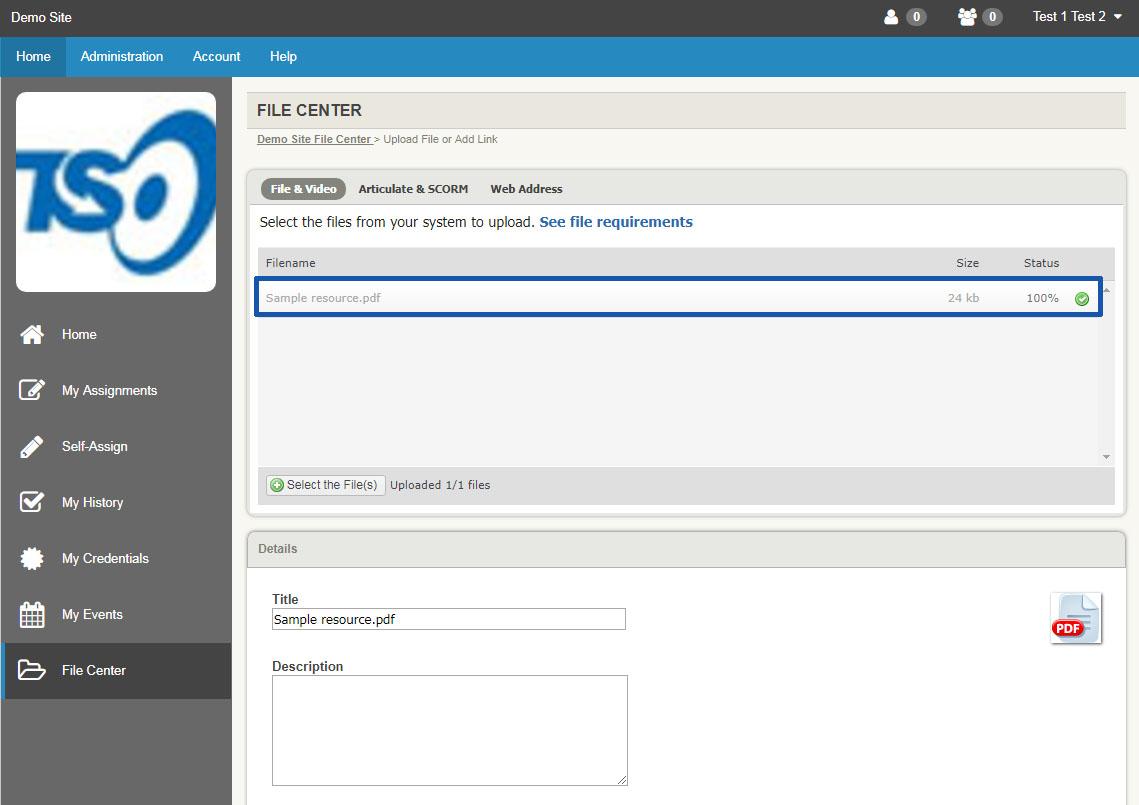Click the 100% upload progress indicator

pos(1041,298)
